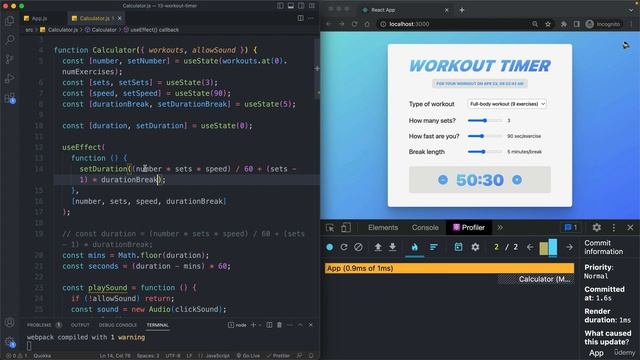
Task: Select the Terminal panel tab
Action: click(x=158, y=325)
